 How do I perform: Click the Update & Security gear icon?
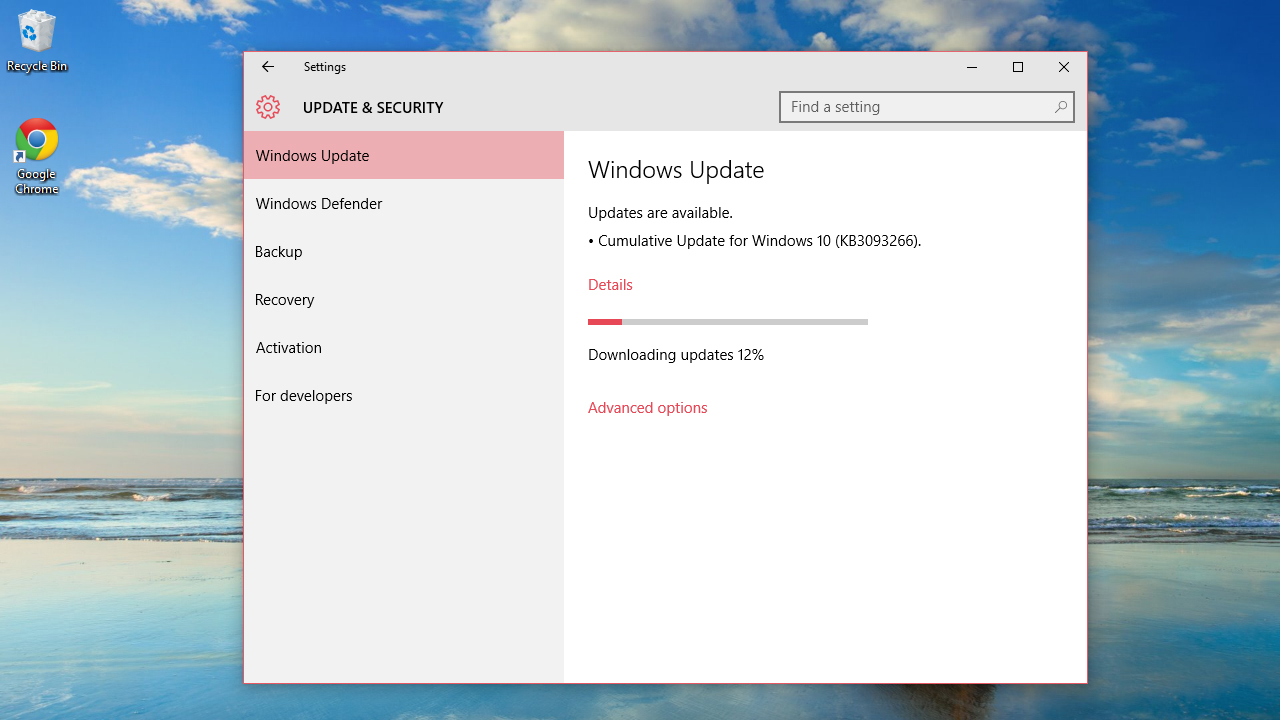[268, 107]
